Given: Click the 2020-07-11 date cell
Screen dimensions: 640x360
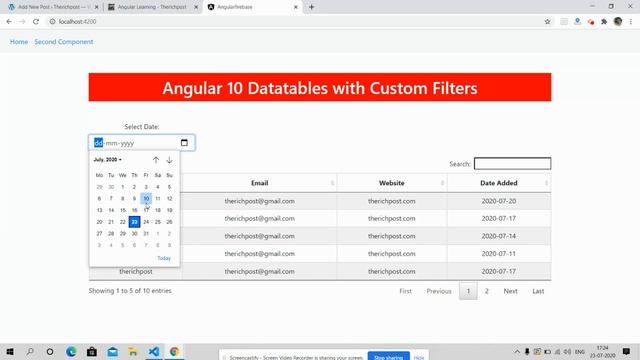Looking at the screenshot, I should pos(499,253).
